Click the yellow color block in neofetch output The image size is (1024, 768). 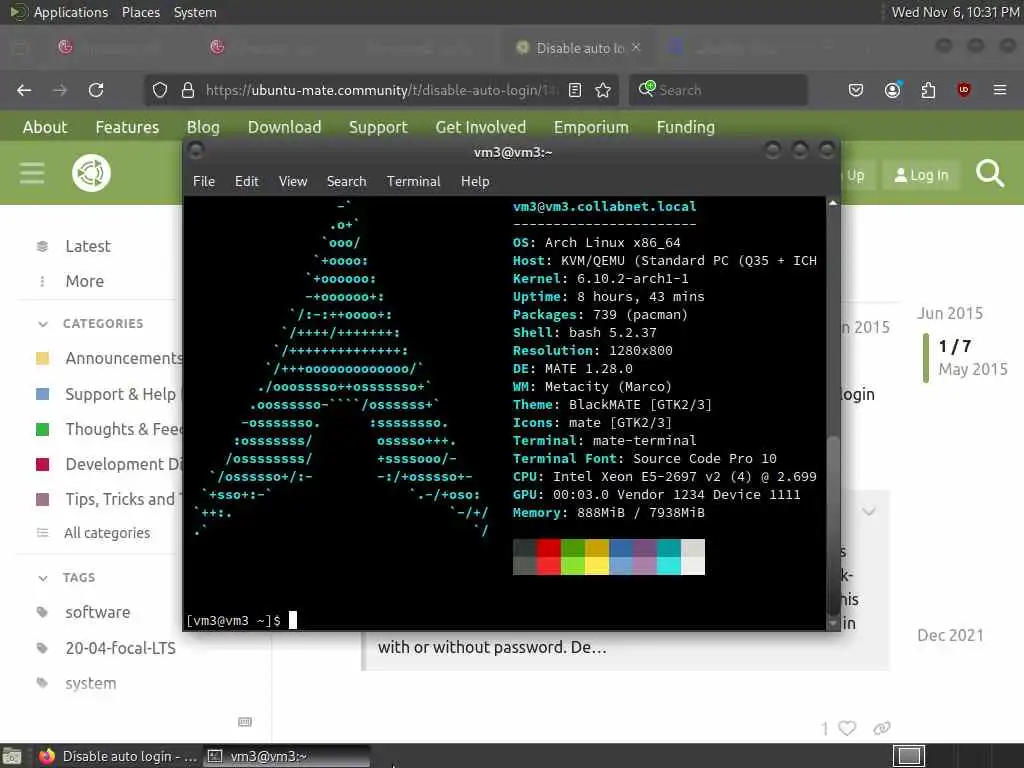[597, 557]
